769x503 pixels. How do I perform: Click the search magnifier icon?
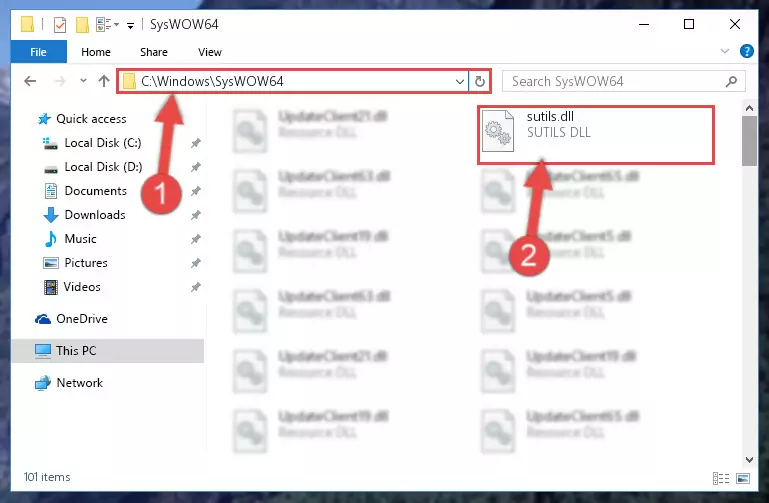tap(731, 81)
